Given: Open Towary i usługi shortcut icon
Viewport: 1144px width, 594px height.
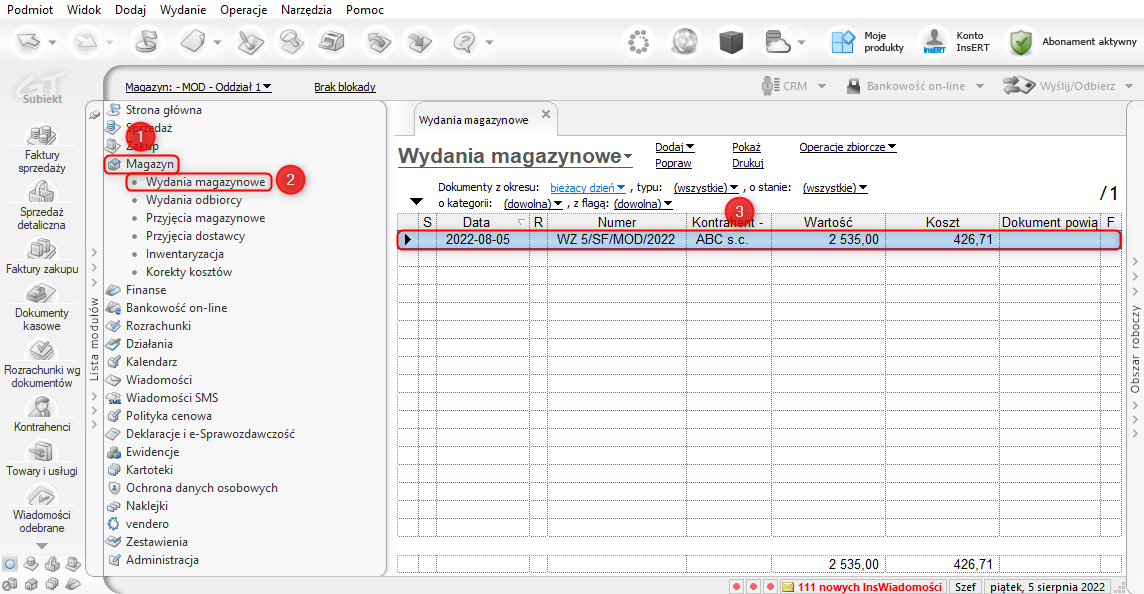Looking at the screenshot, I should pos(42,452).
